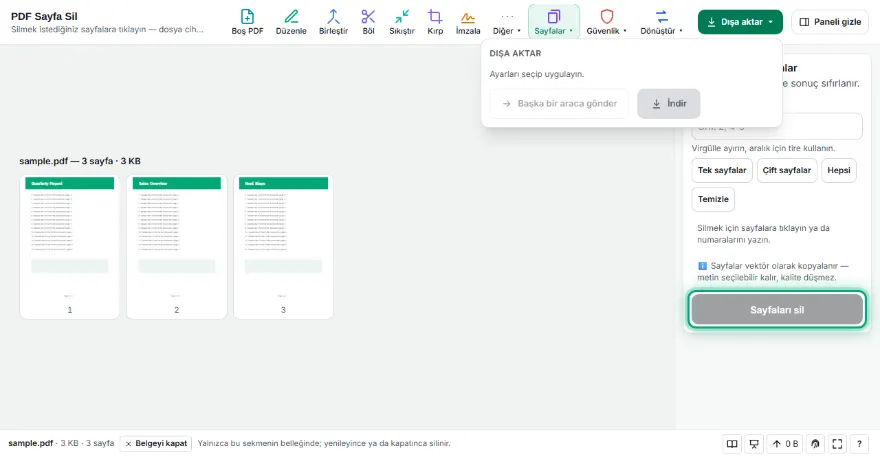
Task: Click the Paneli gizle button
Action: click(x=830, y=22)
